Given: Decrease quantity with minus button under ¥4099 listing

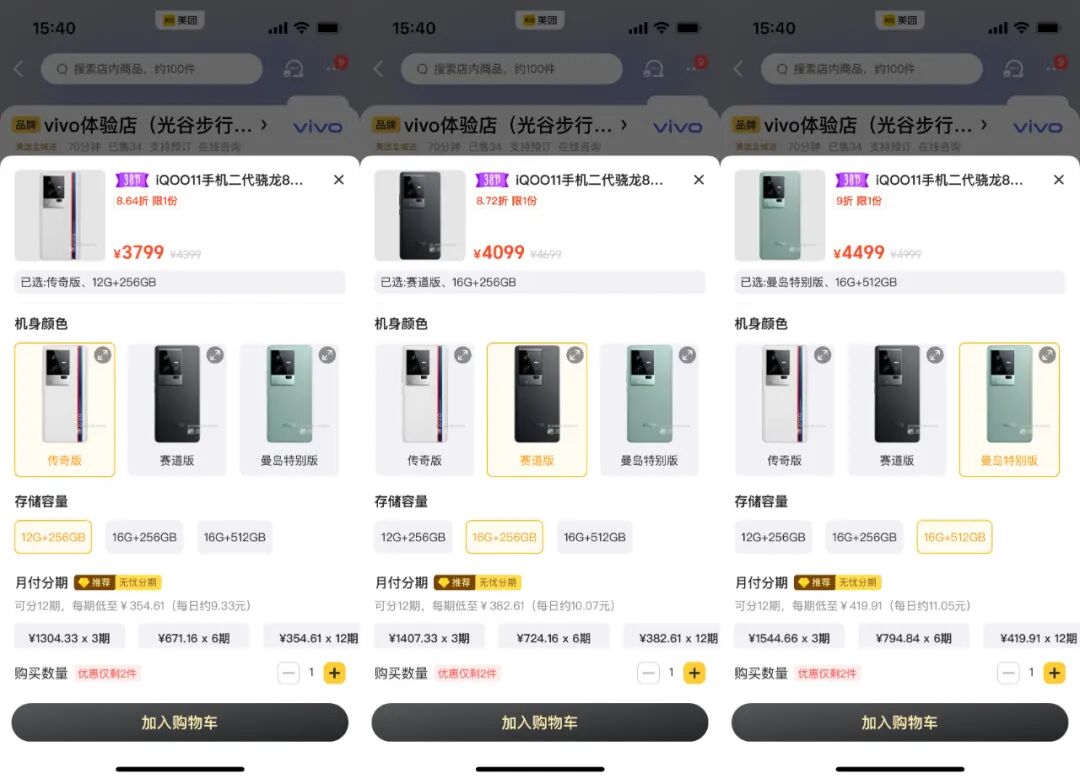Looking at the screenshot, I should click(648, 673).
